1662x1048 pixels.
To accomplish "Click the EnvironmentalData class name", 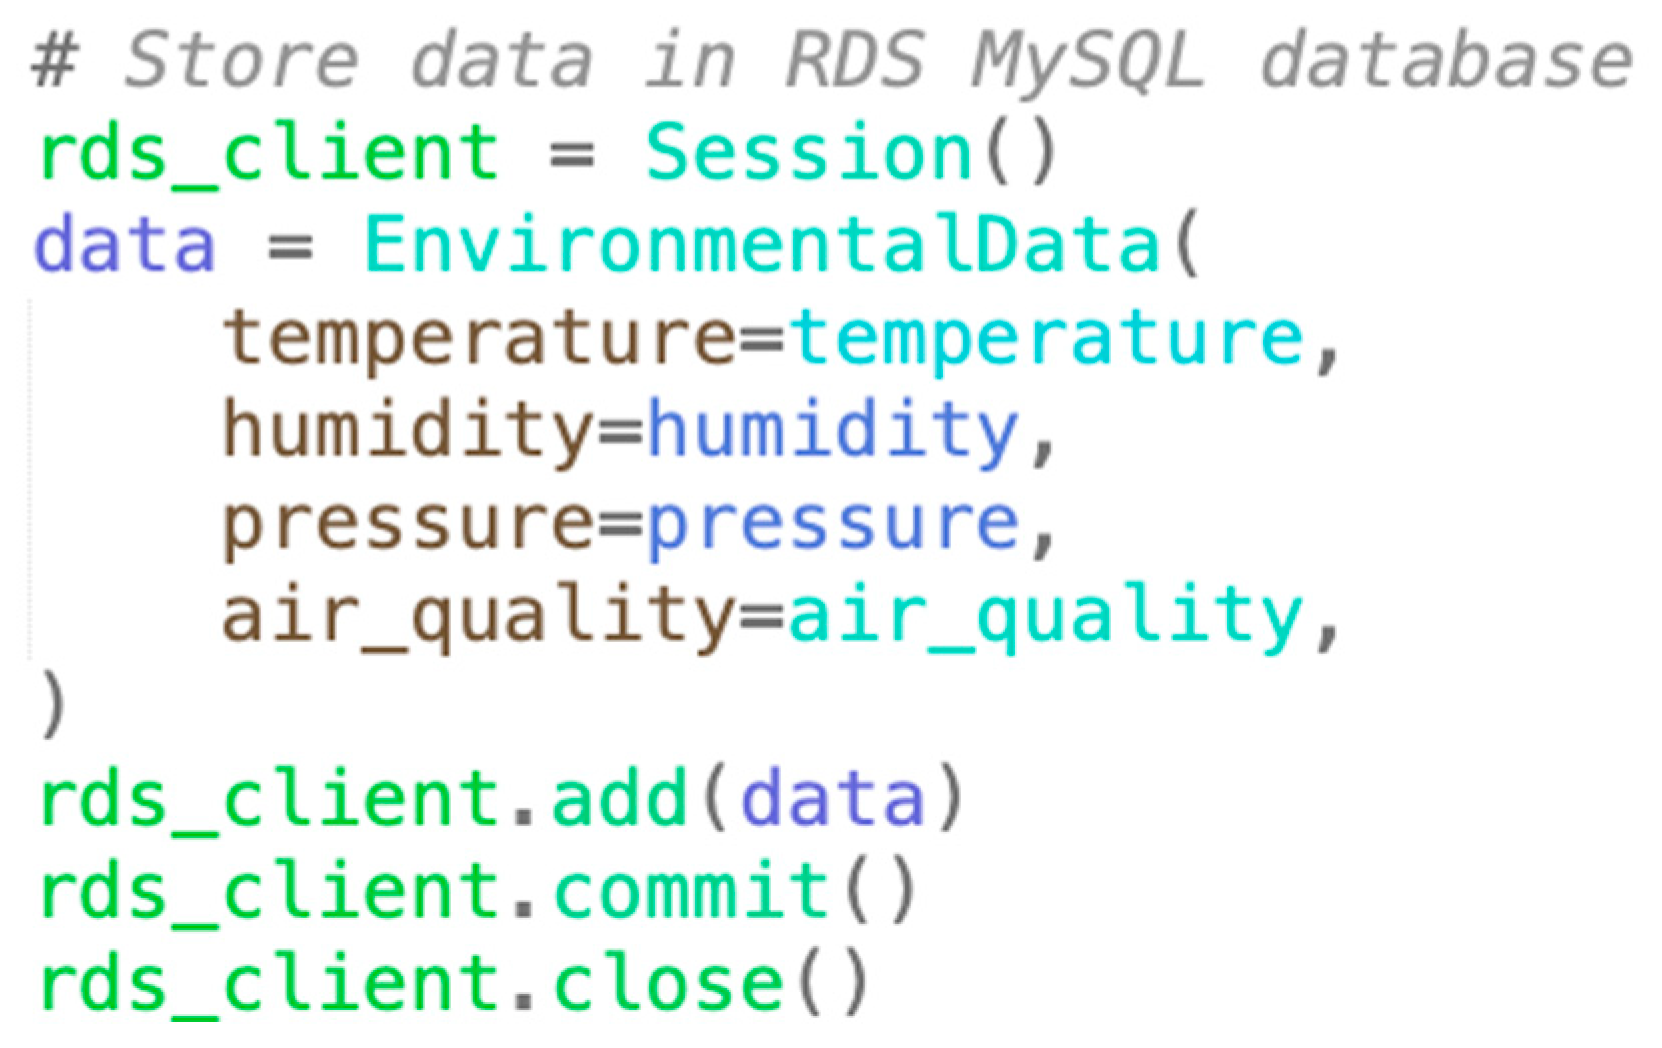I will pos(760,245).
